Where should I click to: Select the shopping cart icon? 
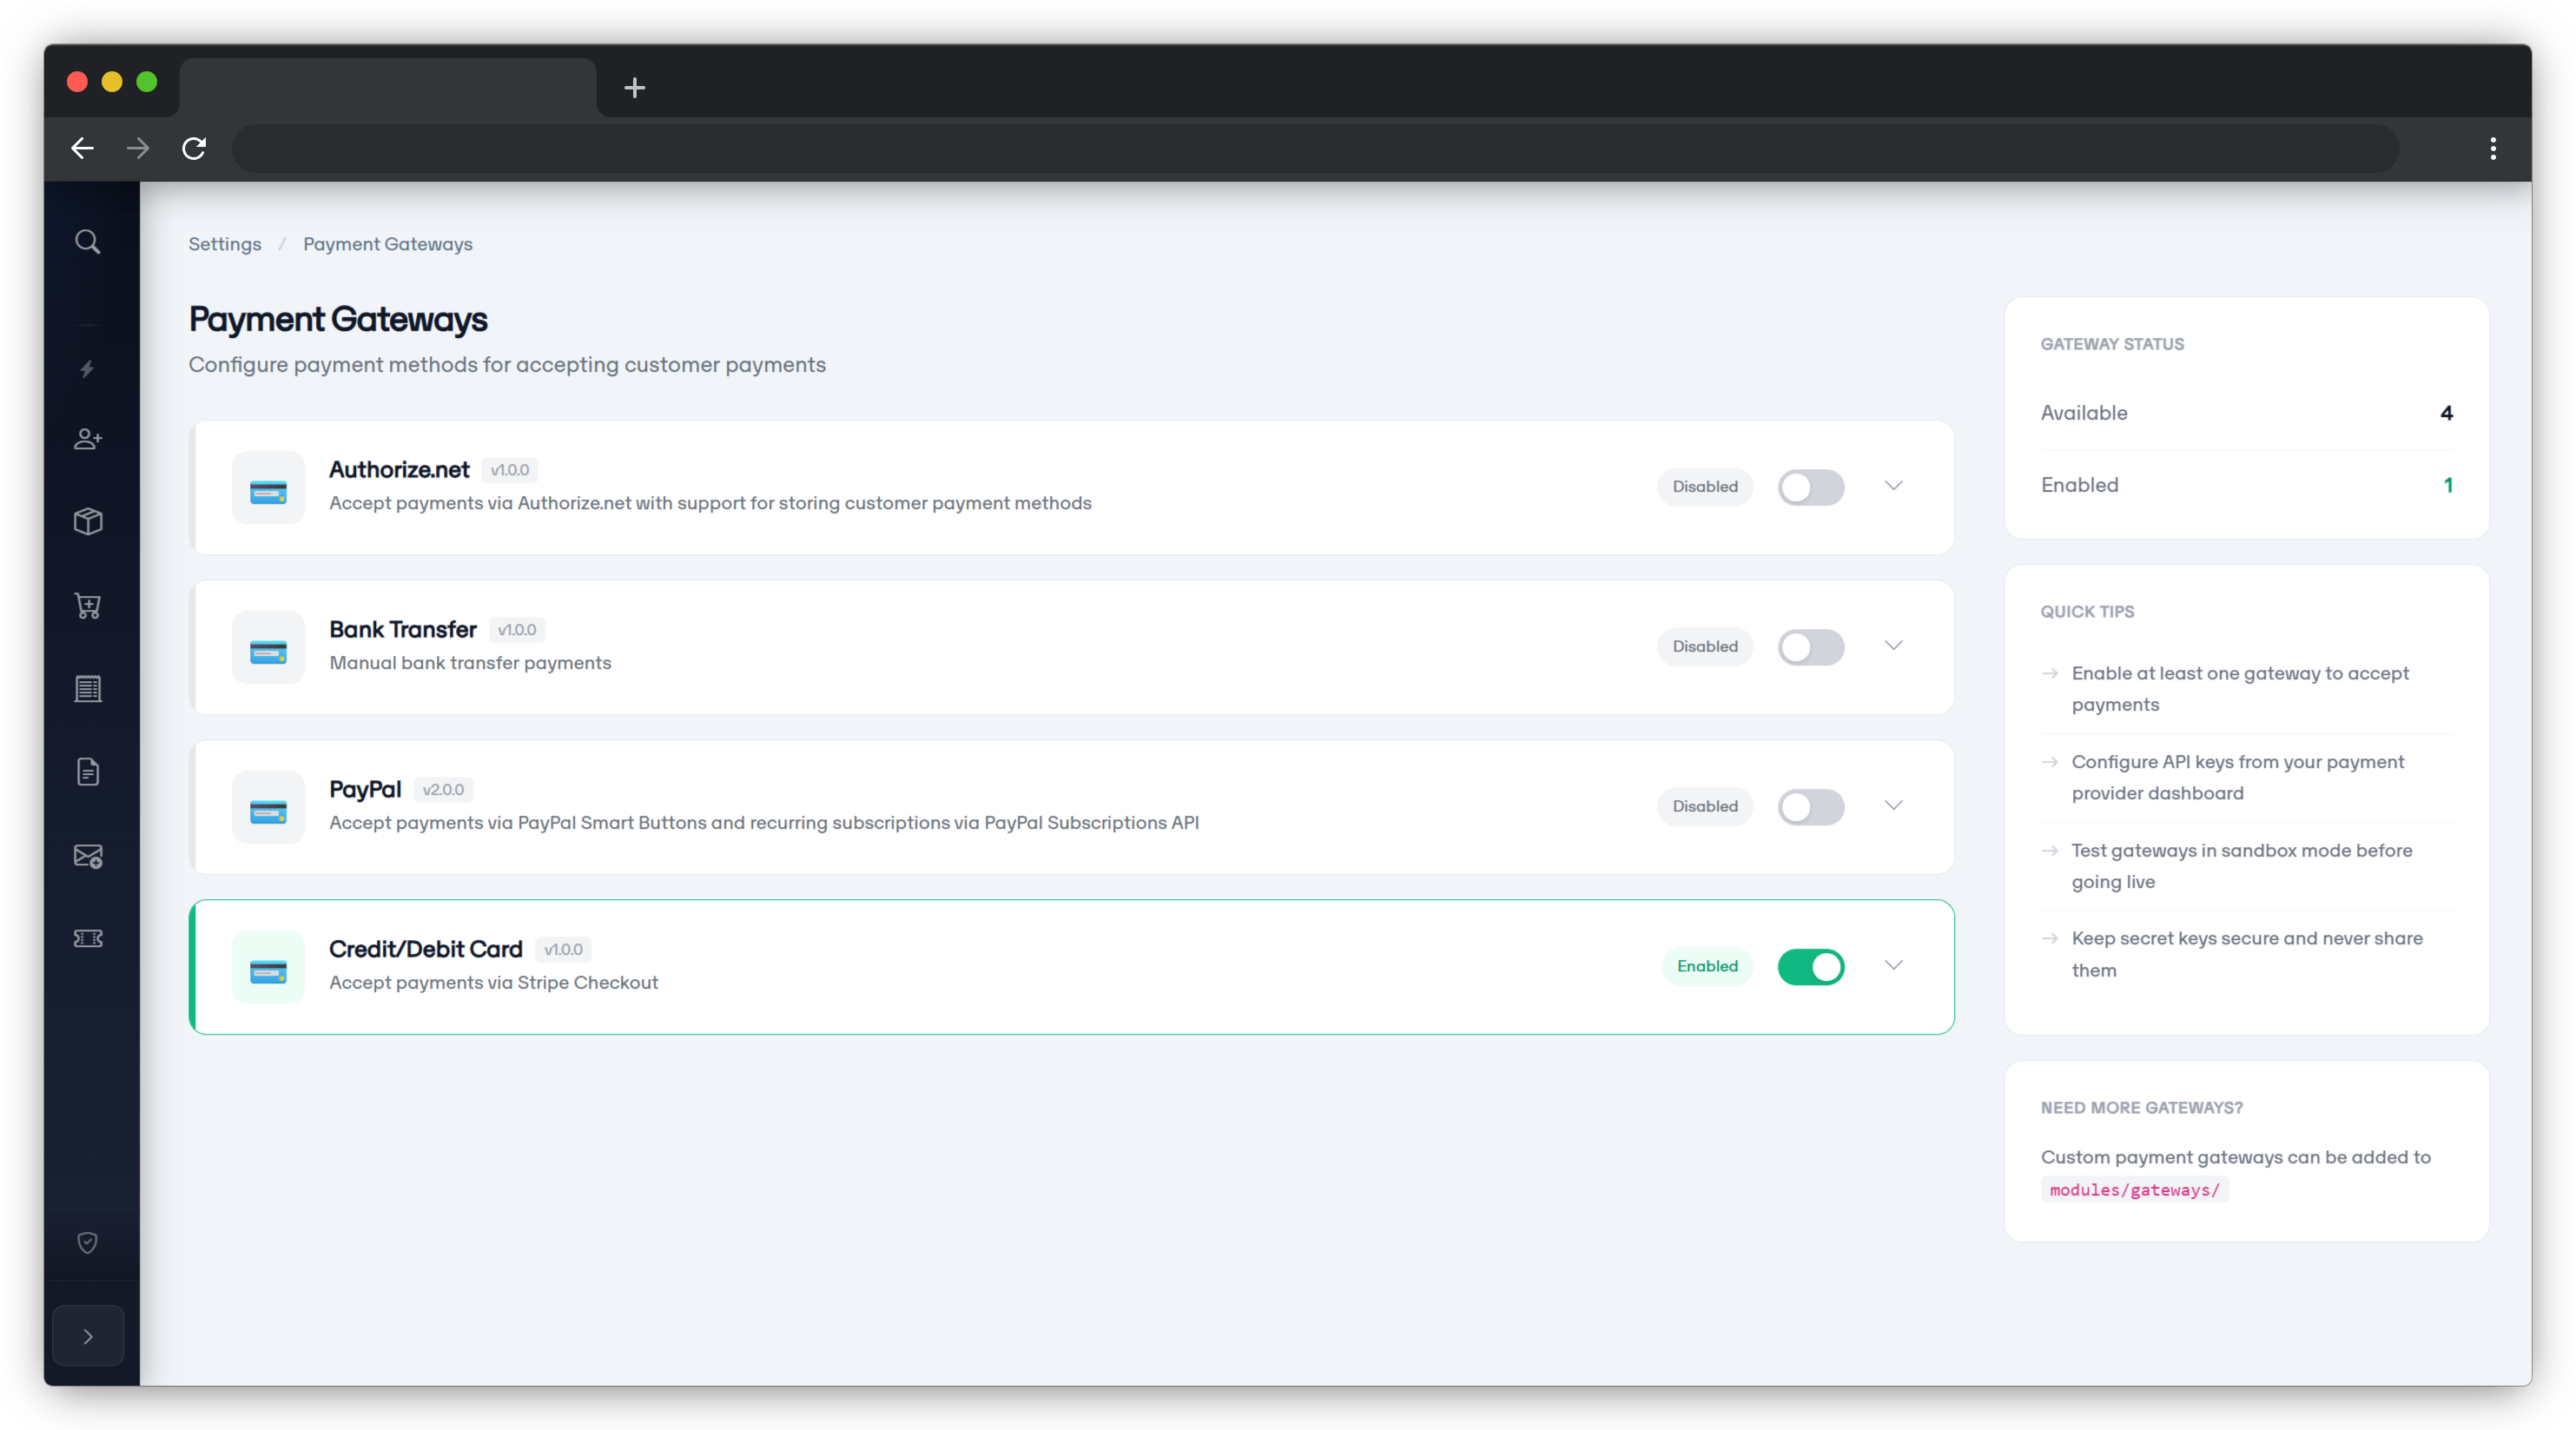tap(88, 605)
